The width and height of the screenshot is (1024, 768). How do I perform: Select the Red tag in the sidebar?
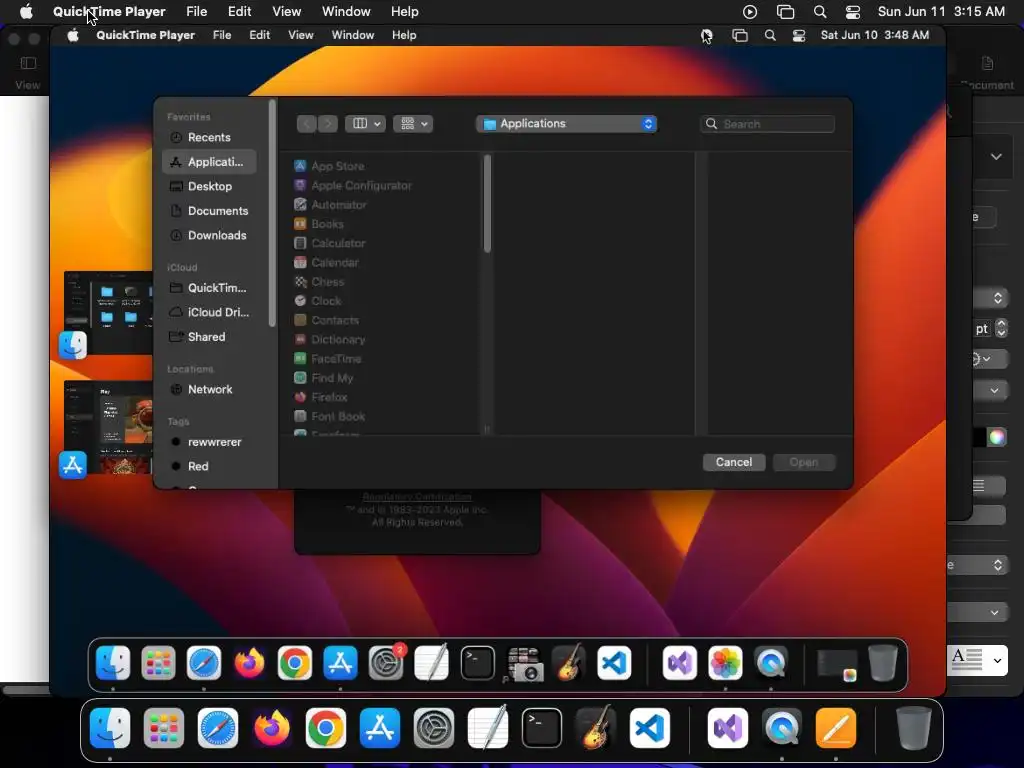209,466
